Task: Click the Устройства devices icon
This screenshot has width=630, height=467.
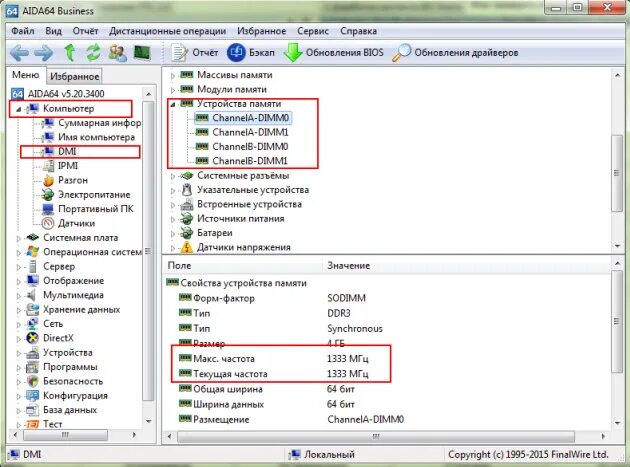Action: [x=32, y=352]
